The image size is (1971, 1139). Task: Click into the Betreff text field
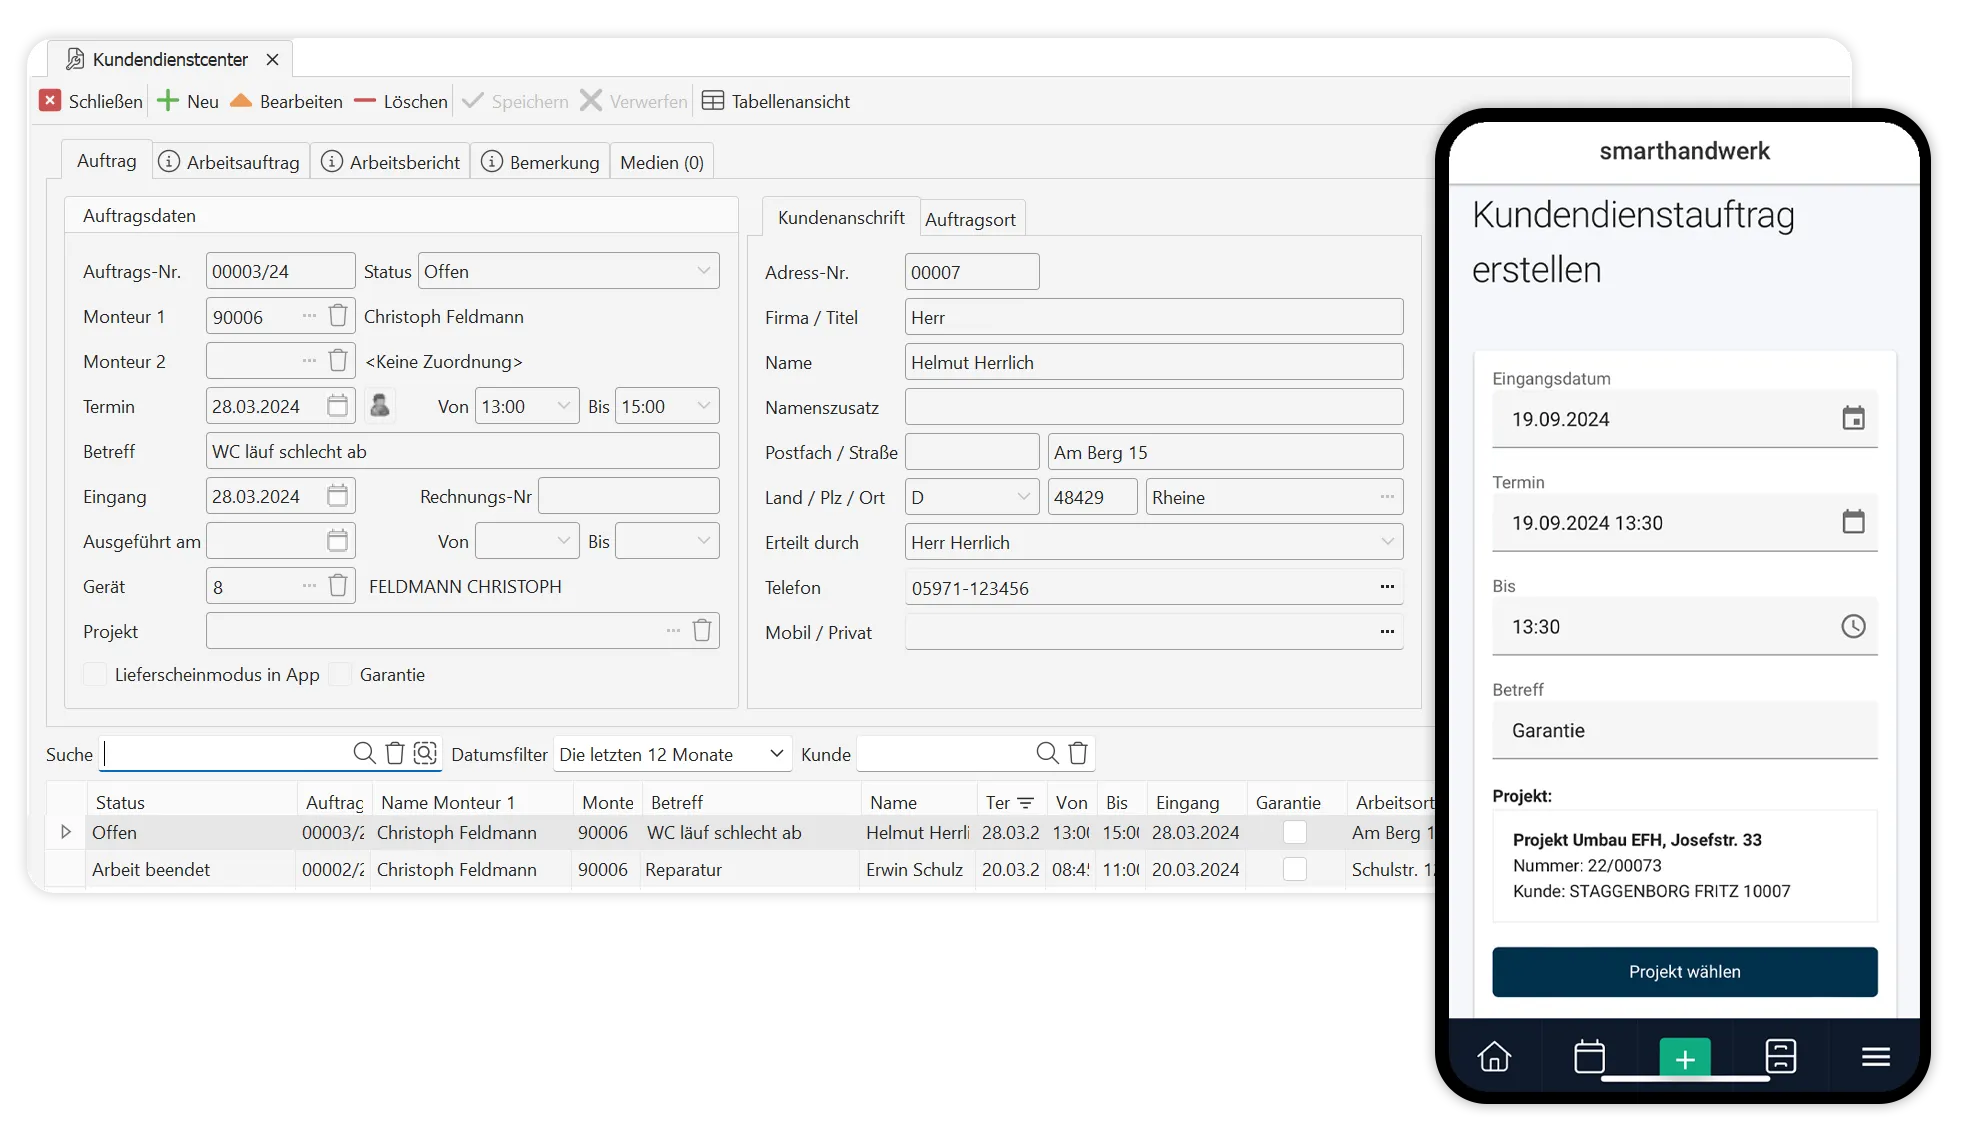click(462, 451)
